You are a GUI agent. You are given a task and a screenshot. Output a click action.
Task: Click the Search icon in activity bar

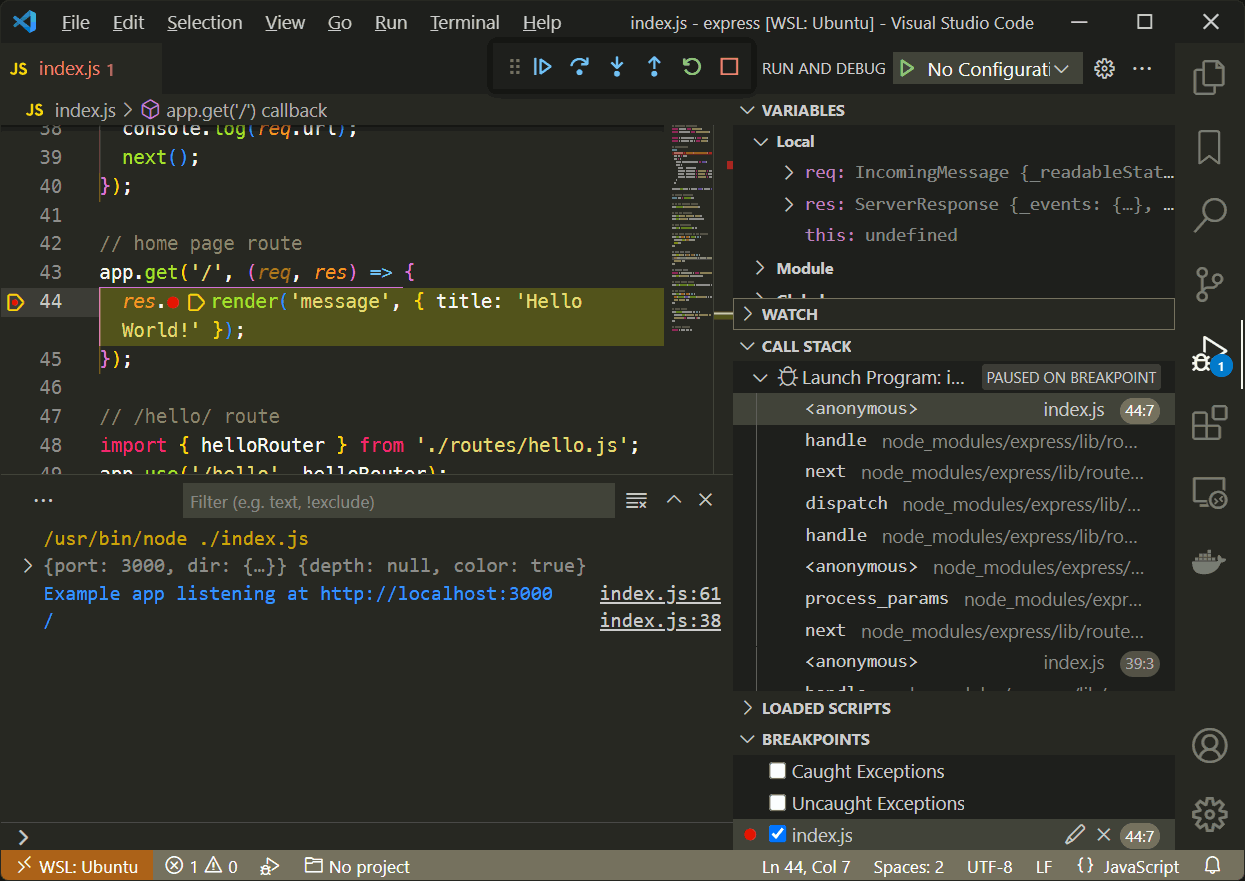coord(1209,214)
